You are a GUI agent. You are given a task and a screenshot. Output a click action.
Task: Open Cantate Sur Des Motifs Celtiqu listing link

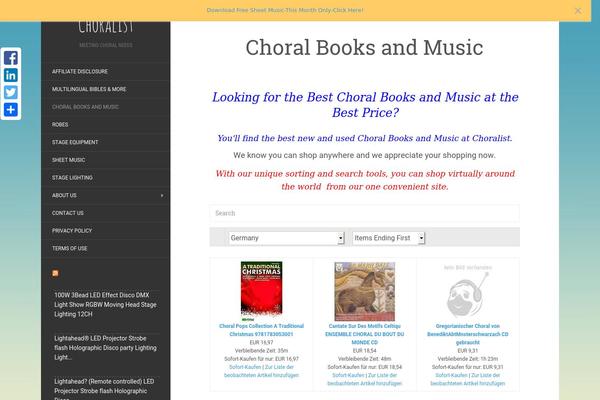(365, 334)
